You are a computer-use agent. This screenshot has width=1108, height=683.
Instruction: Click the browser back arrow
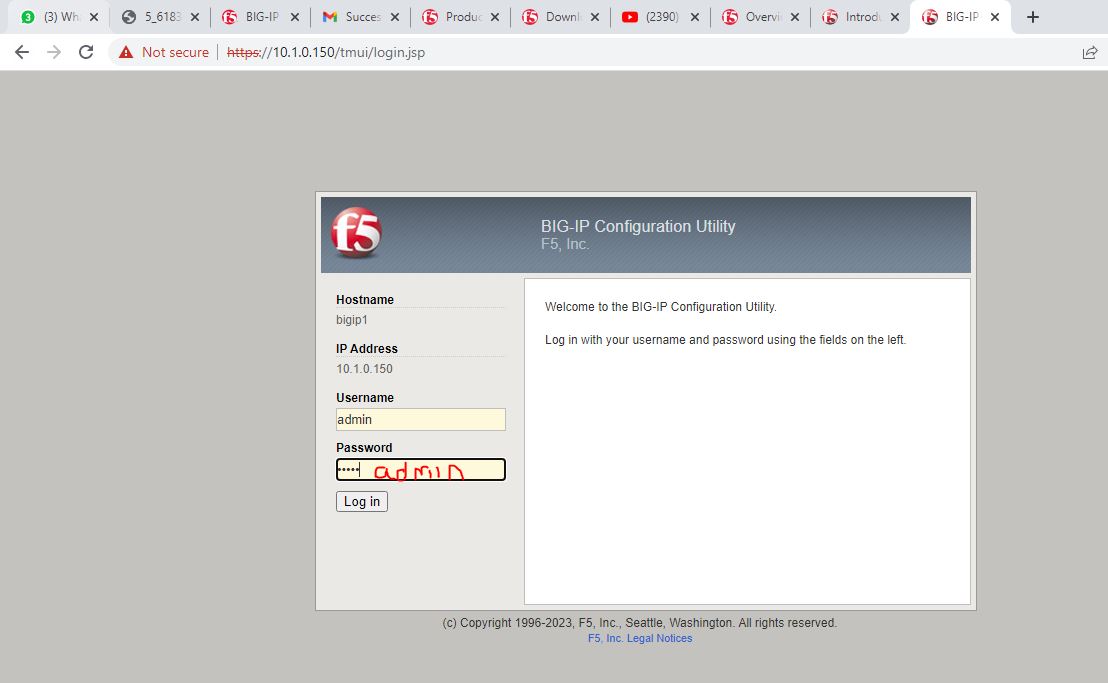point(22,52)
